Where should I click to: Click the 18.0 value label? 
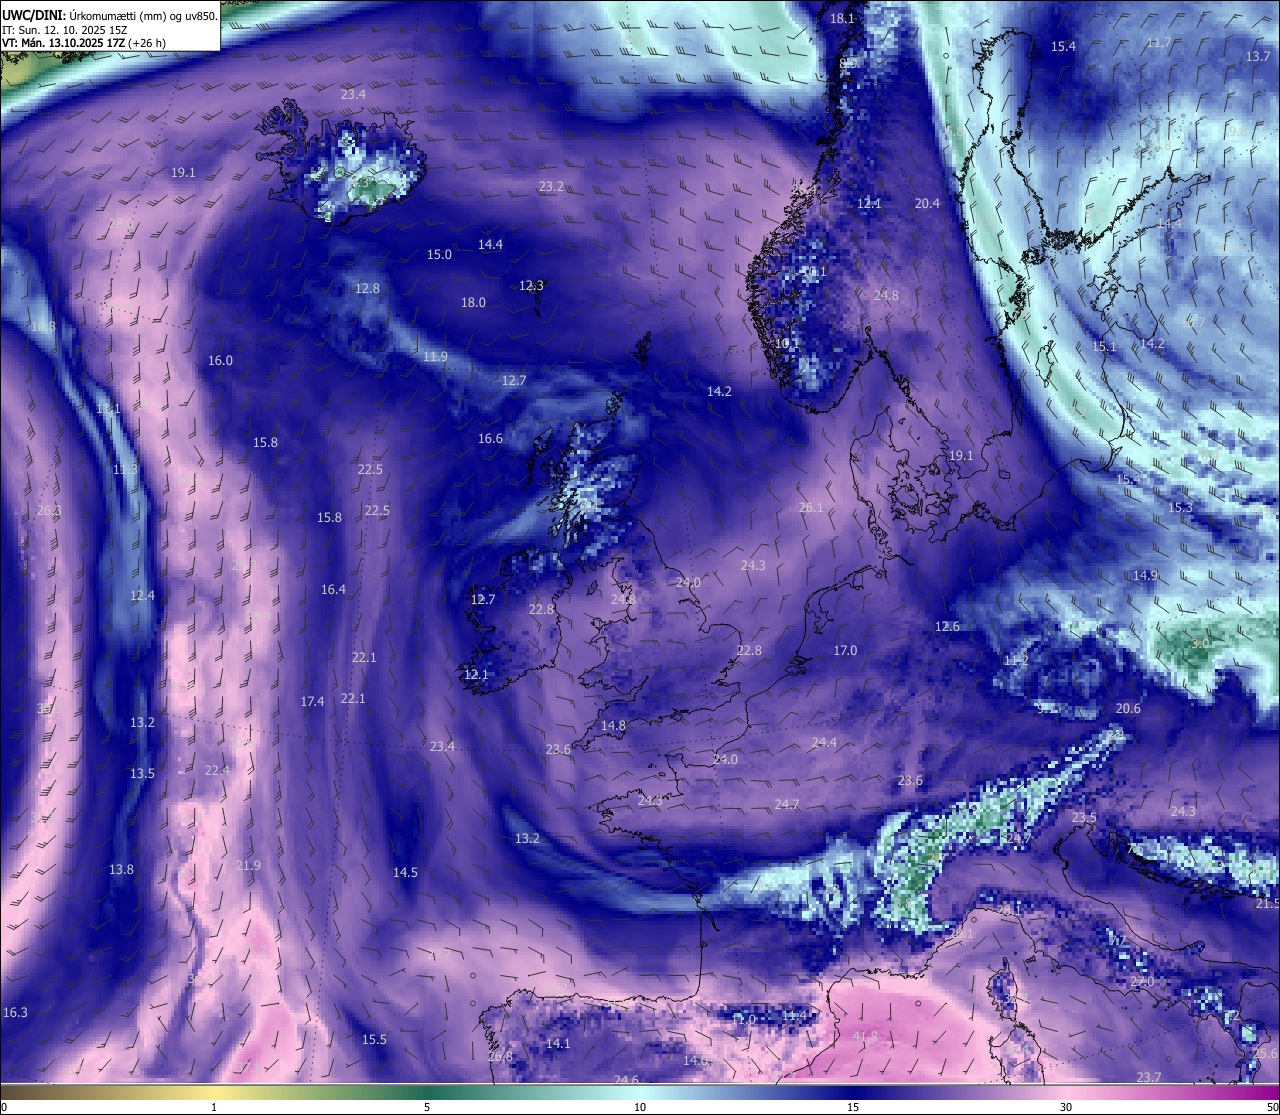pyautogui.click(x=473, y=303)
